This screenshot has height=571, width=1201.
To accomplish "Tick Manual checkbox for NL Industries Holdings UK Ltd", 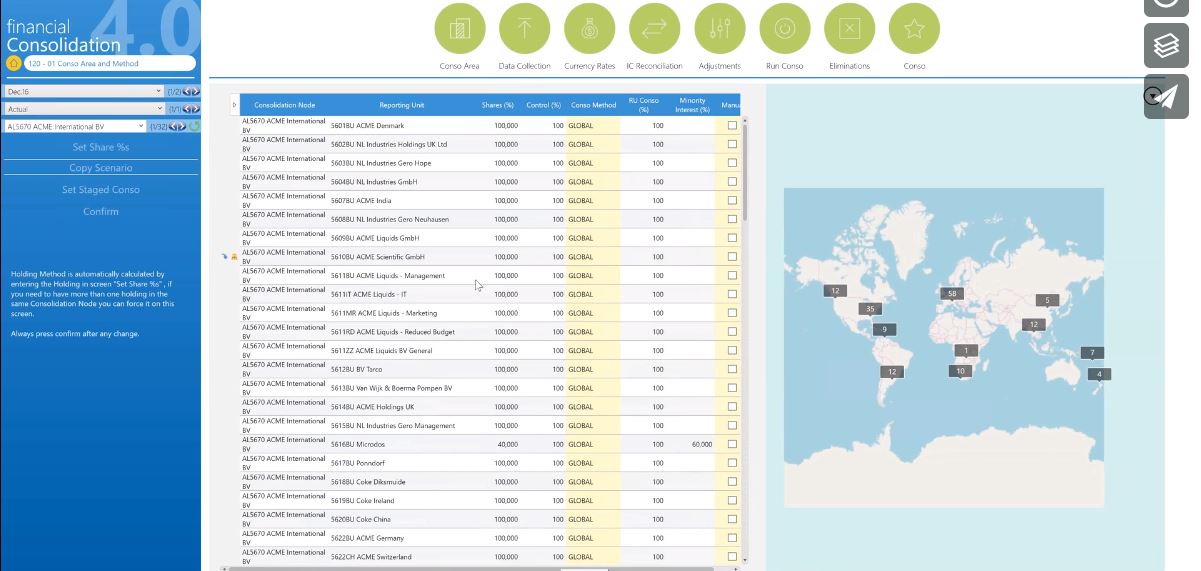I will (732, 144).
